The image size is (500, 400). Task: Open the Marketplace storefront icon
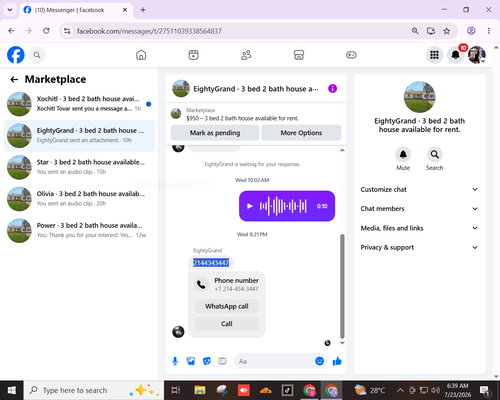coord(299,55)
